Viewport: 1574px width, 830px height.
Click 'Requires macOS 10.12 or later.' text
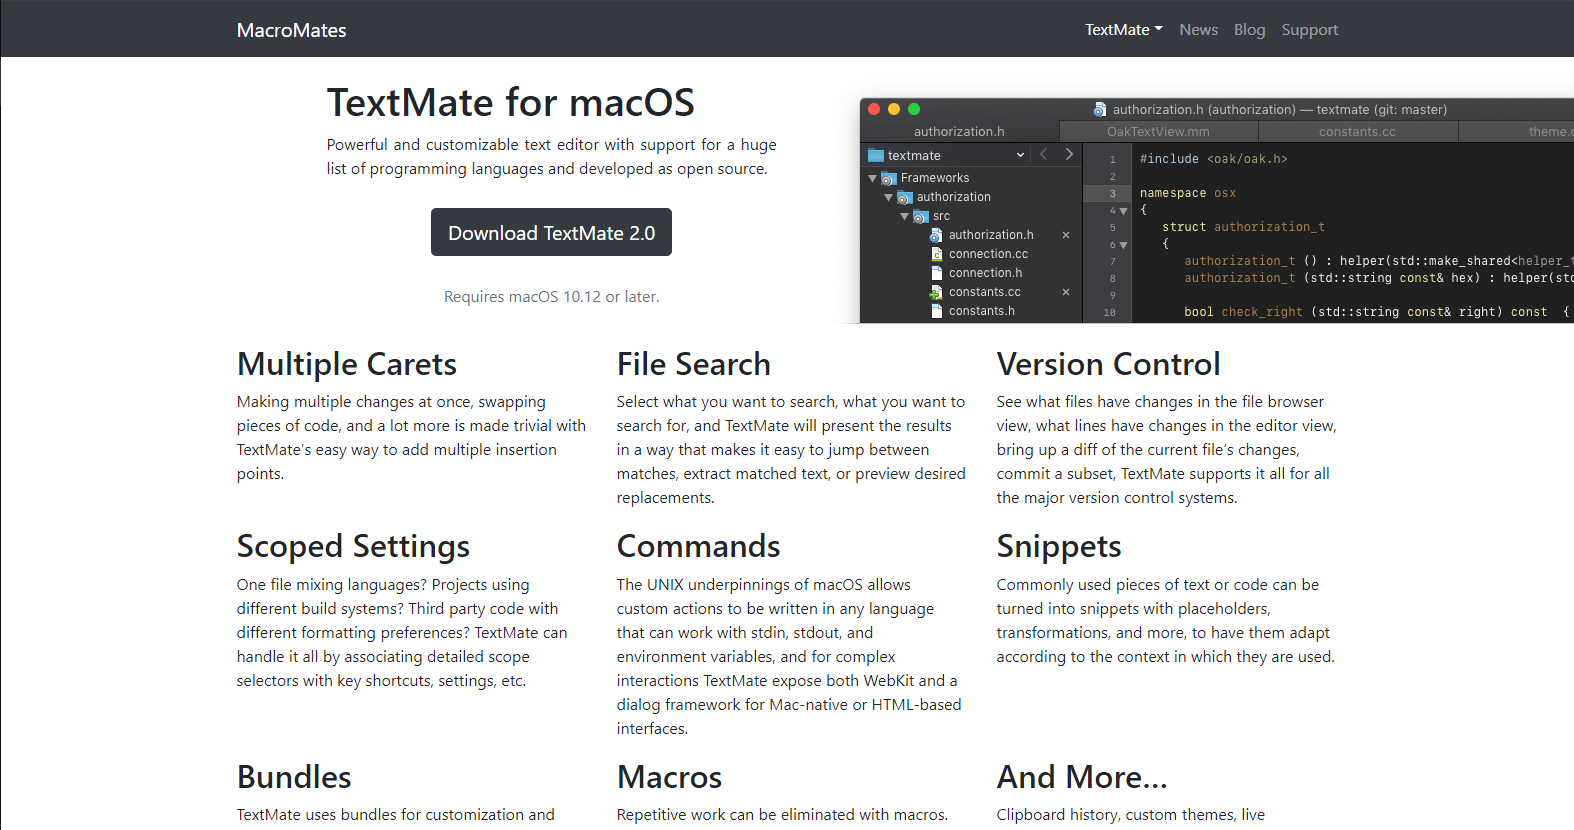[551, 297]
